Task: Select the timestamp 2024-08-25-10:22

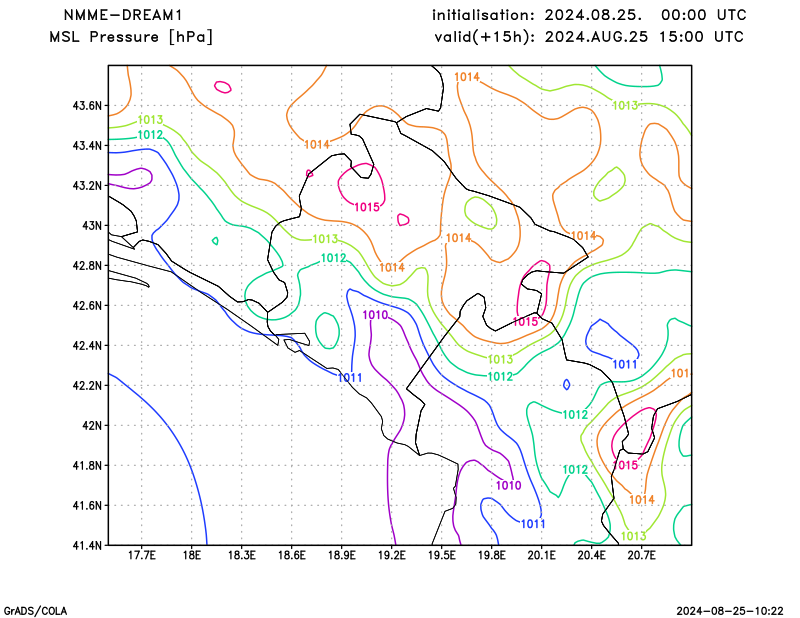Action: pos(730,611)
